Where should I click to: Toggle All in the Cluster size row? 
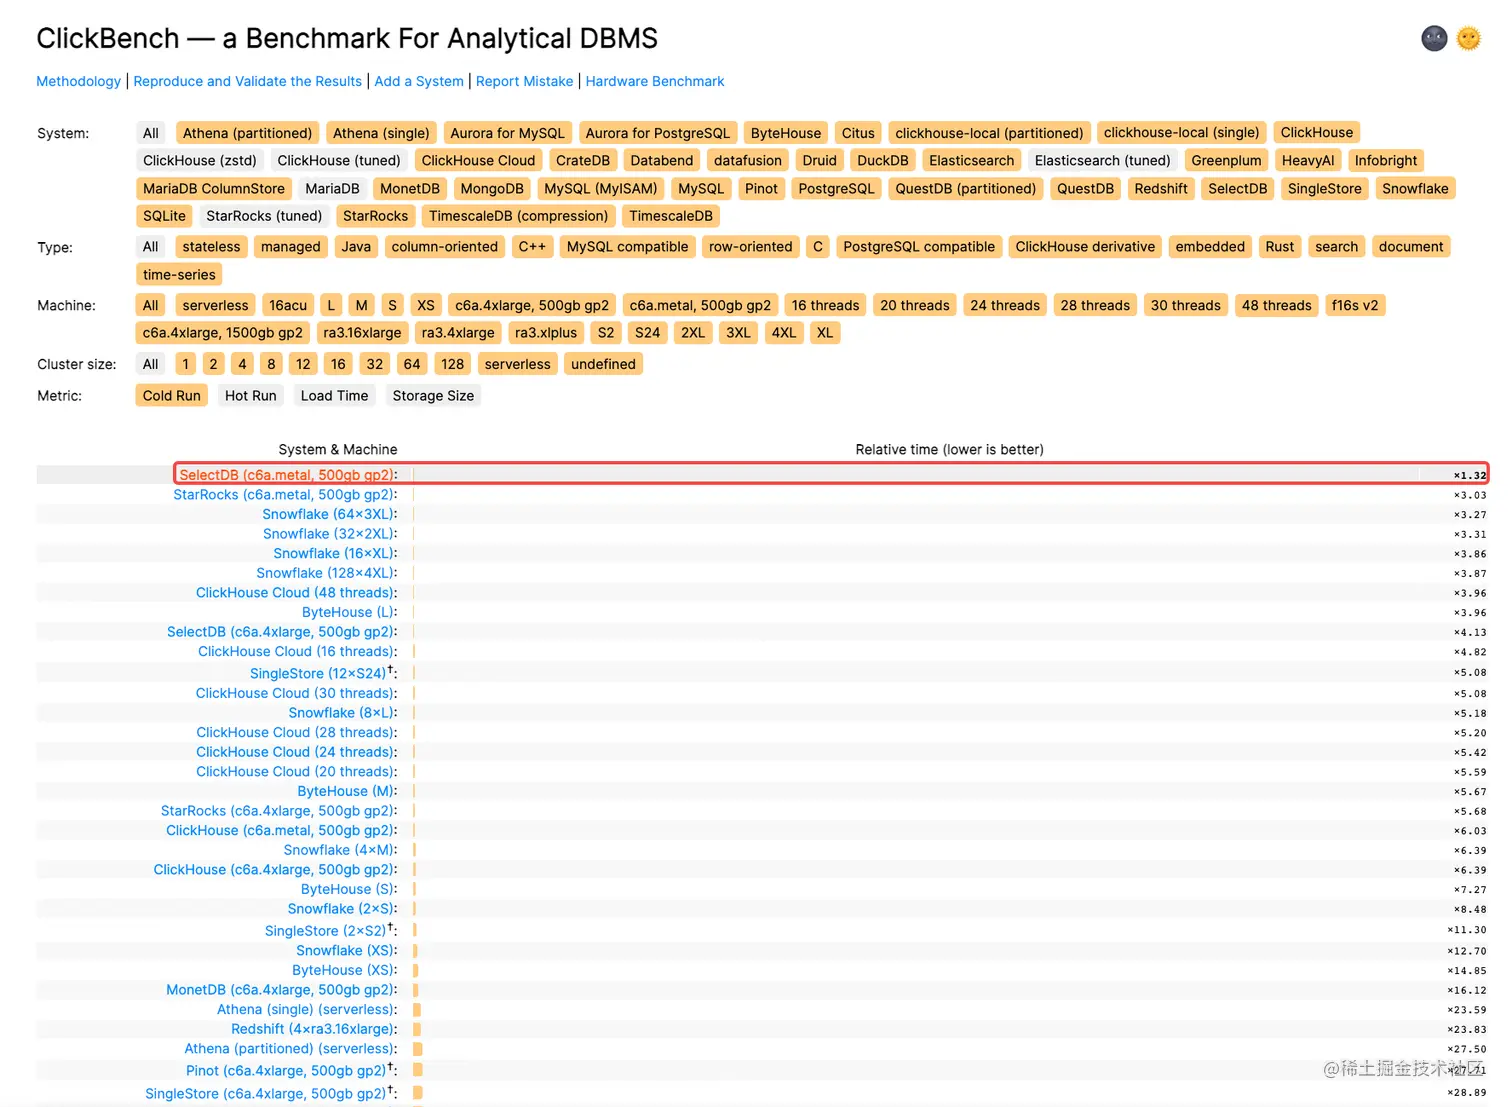click(151, 365)
